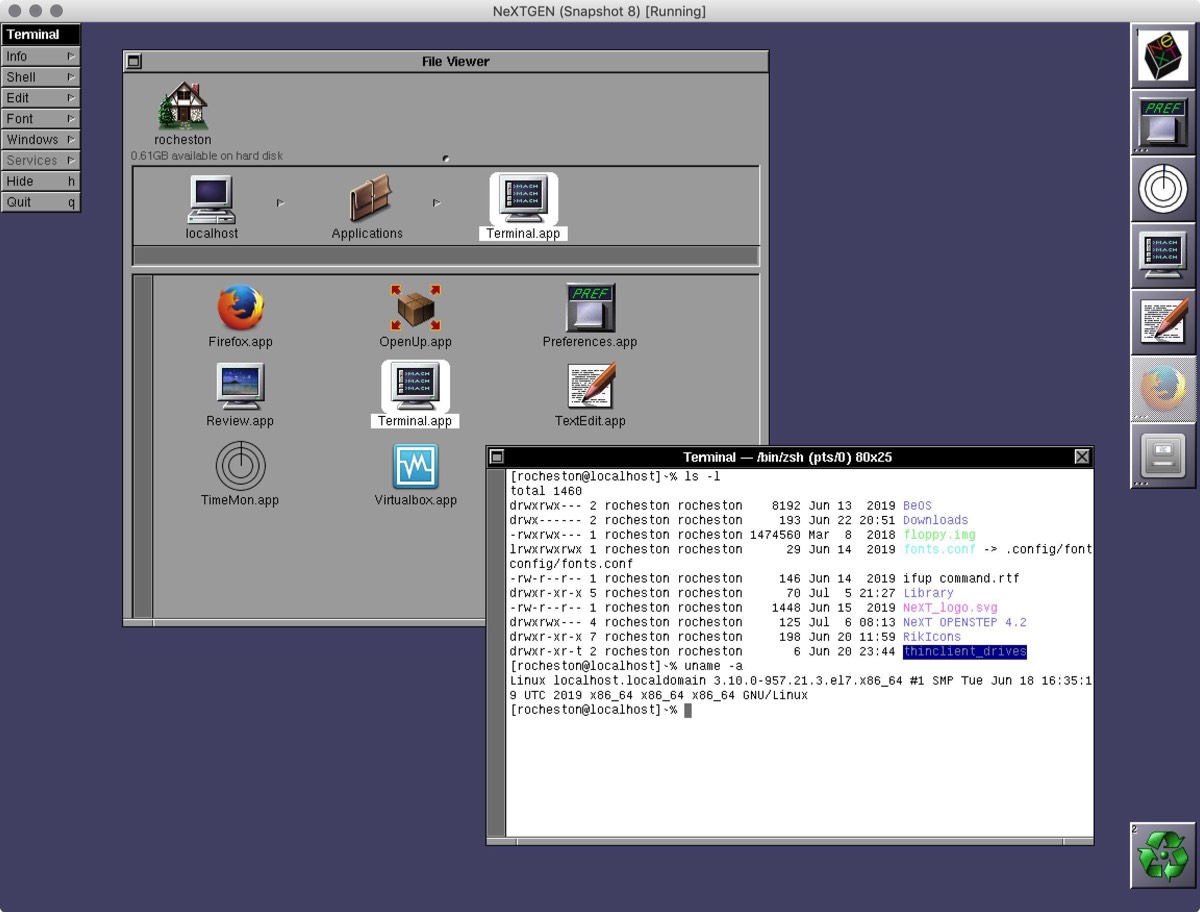Select Review.app icon
This screenshot has width=1200, height=912.
click(240, 387)
